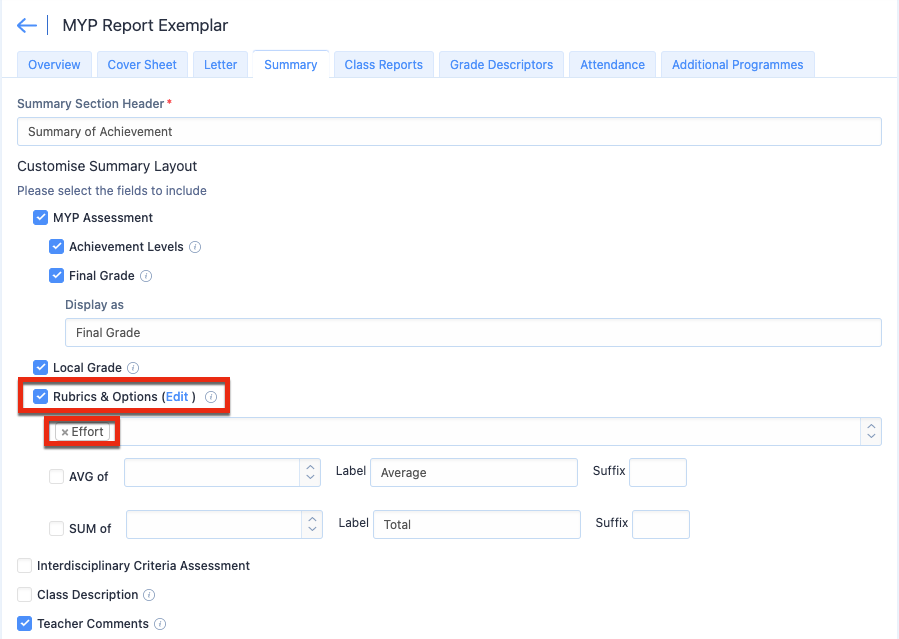Open the info icon beside Achievement Levels
This screenshot has height=639, width=899.
click(195, 247)
